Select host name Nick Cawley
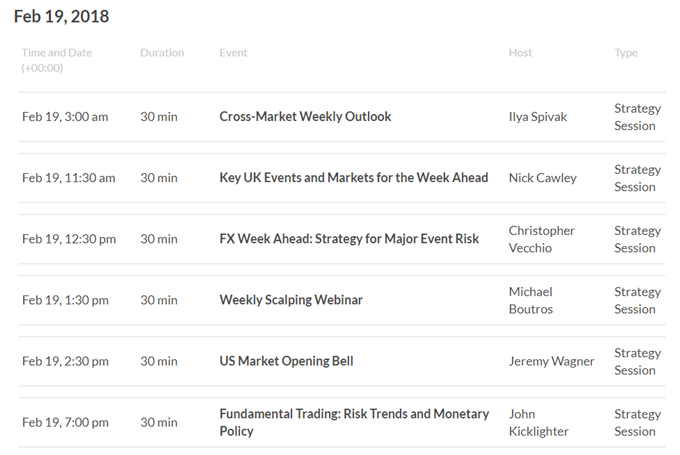This screenshot has width=680, height=455. pyautogui.click(x=543, y=178)
